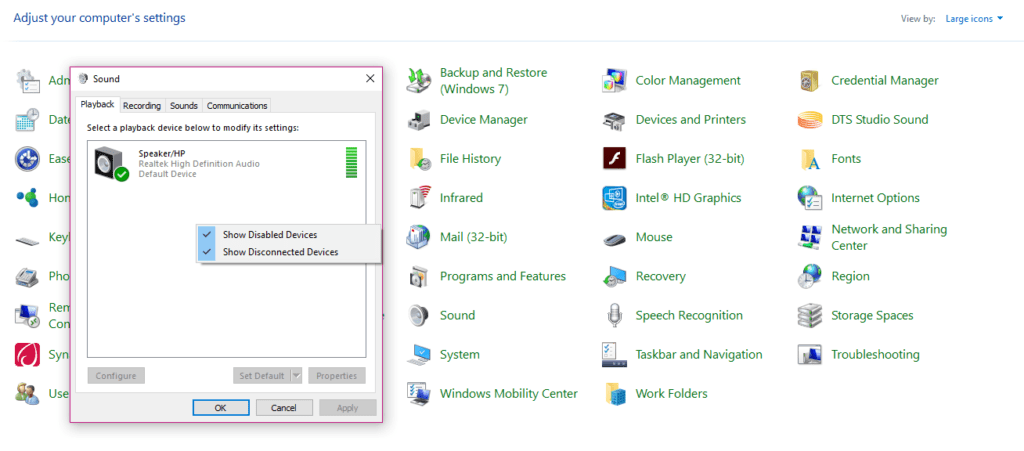
Task: Open the Mouse icon
Action: pos(614,238)
